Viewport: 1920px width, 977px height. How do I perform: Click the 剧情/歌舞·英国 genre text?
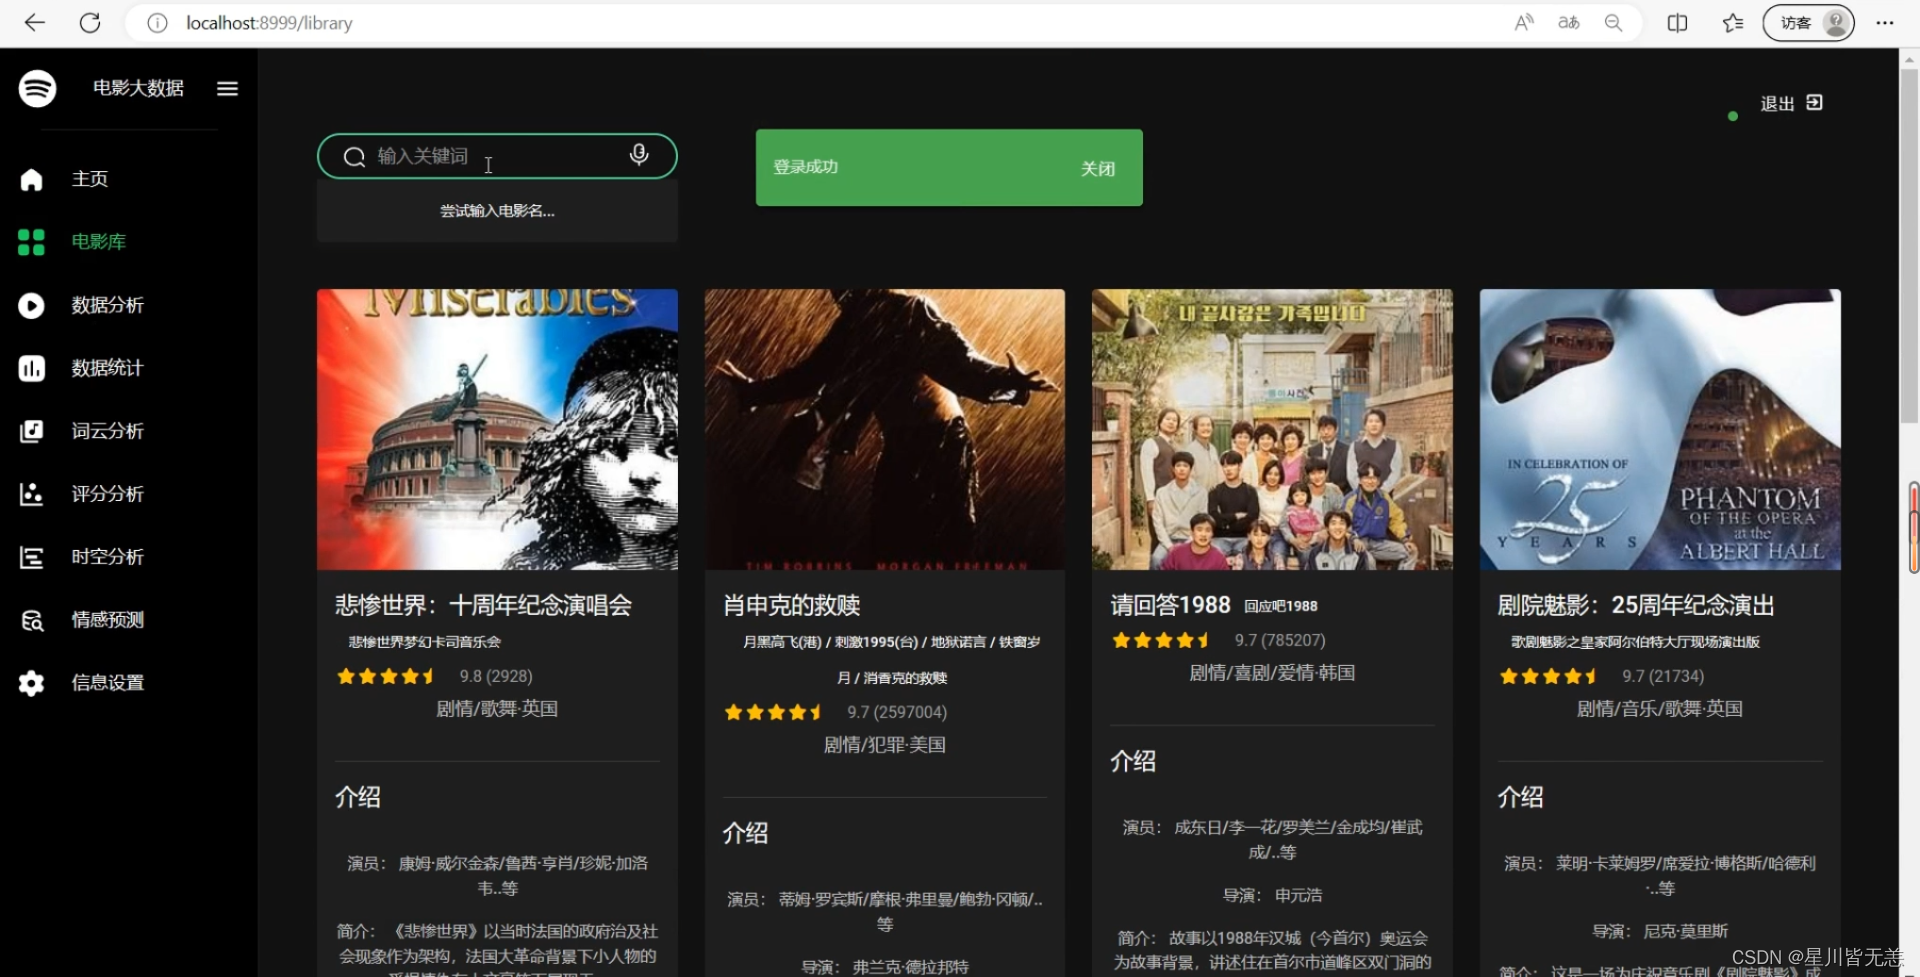click(x=497, y=709)
